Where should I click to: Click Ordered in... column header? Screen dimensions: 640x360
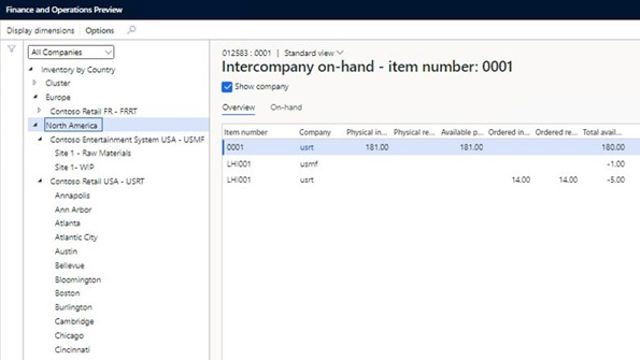coord(509,132)
